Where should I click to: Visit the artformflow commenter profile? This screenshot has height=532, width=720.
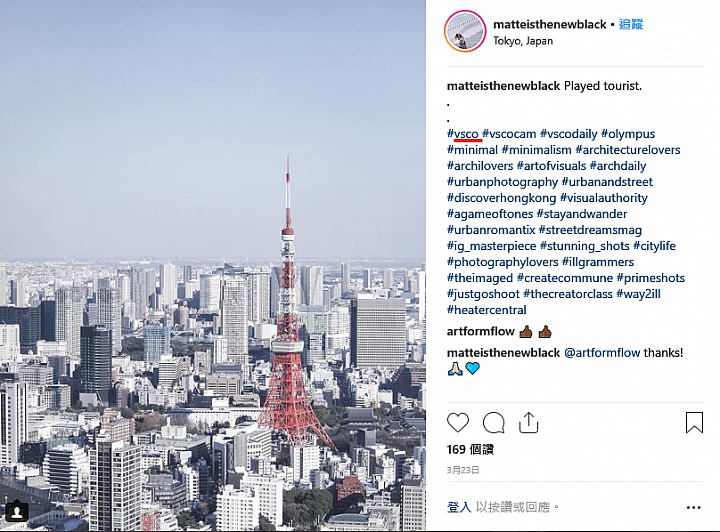[481, 331]
